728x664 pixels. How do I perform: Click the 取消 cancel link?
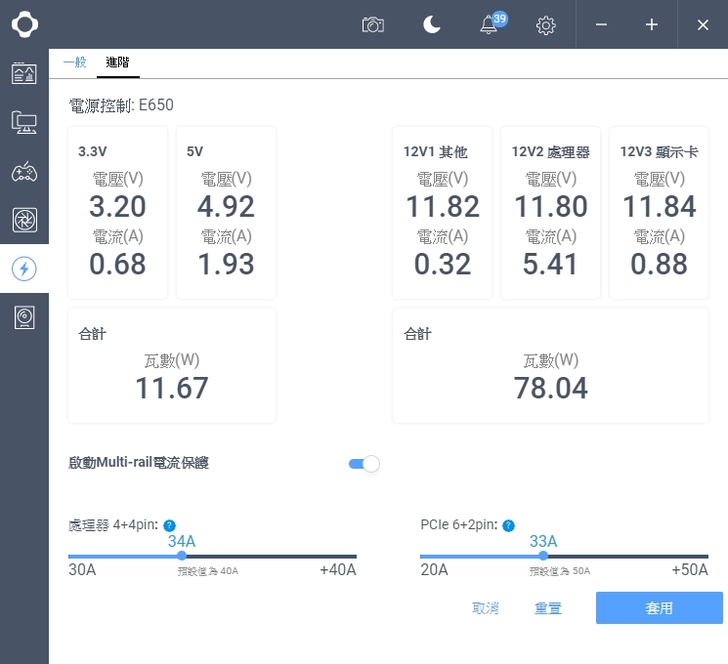(486, 608)
